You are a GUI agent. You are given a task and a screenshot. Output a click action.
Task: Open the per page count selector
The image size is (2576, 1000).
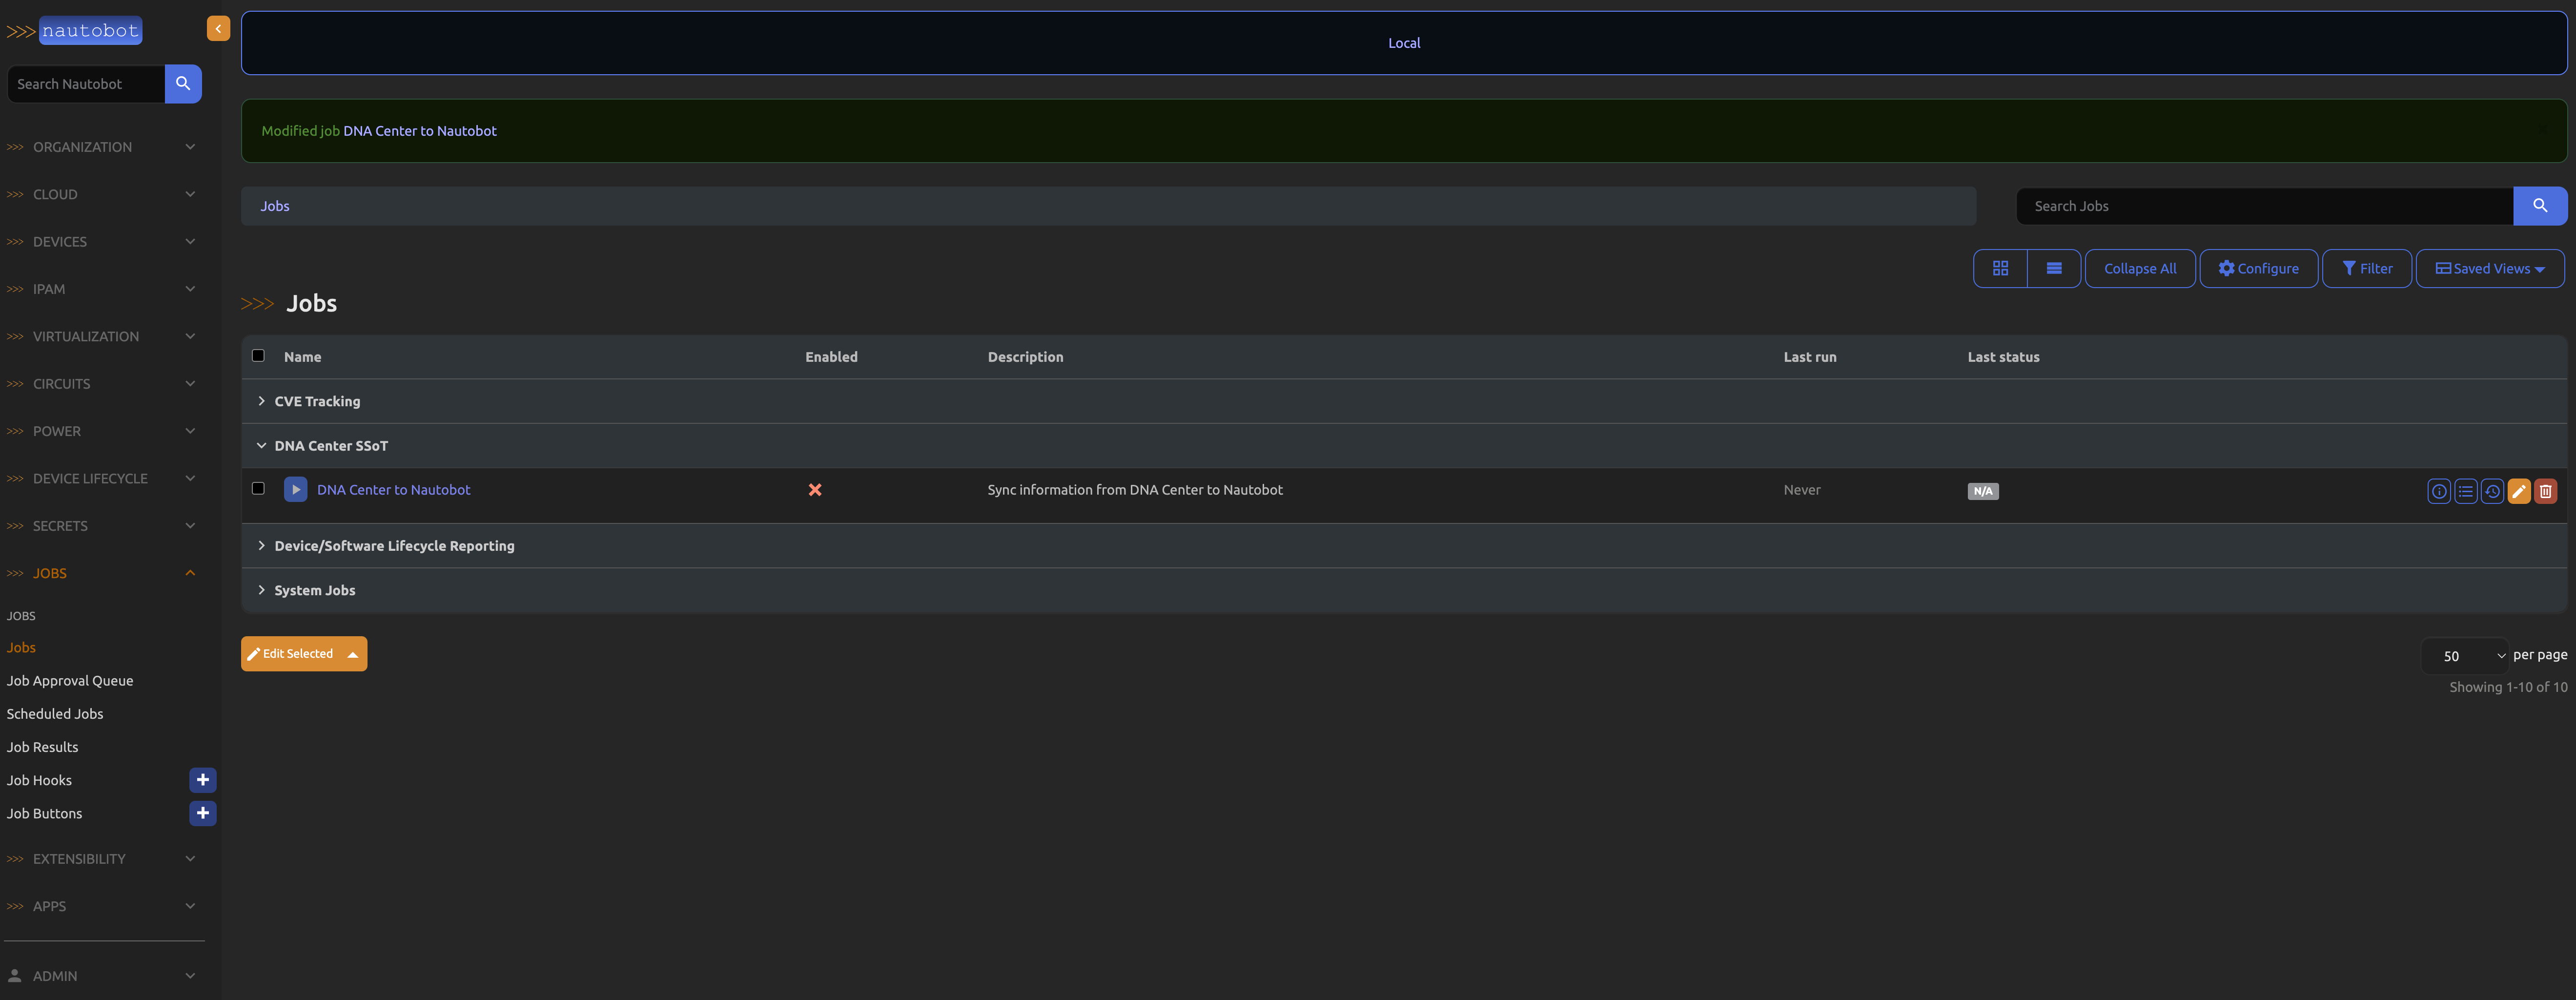[2465, 656]
